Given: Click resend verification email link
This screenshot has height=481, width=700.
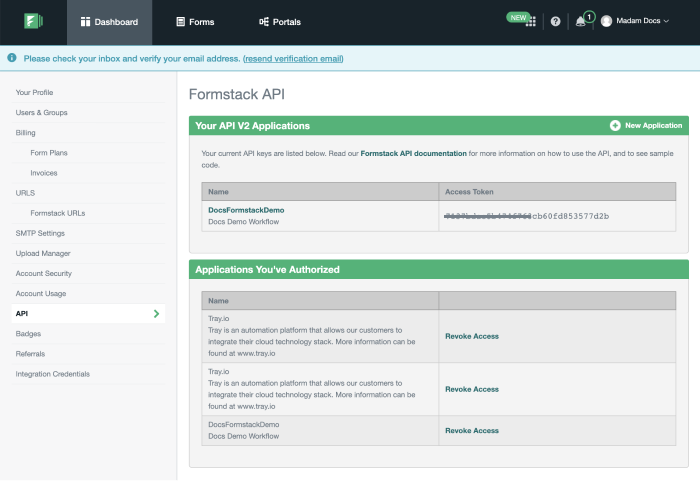Looking at the screenshot, I should (293, 59).
